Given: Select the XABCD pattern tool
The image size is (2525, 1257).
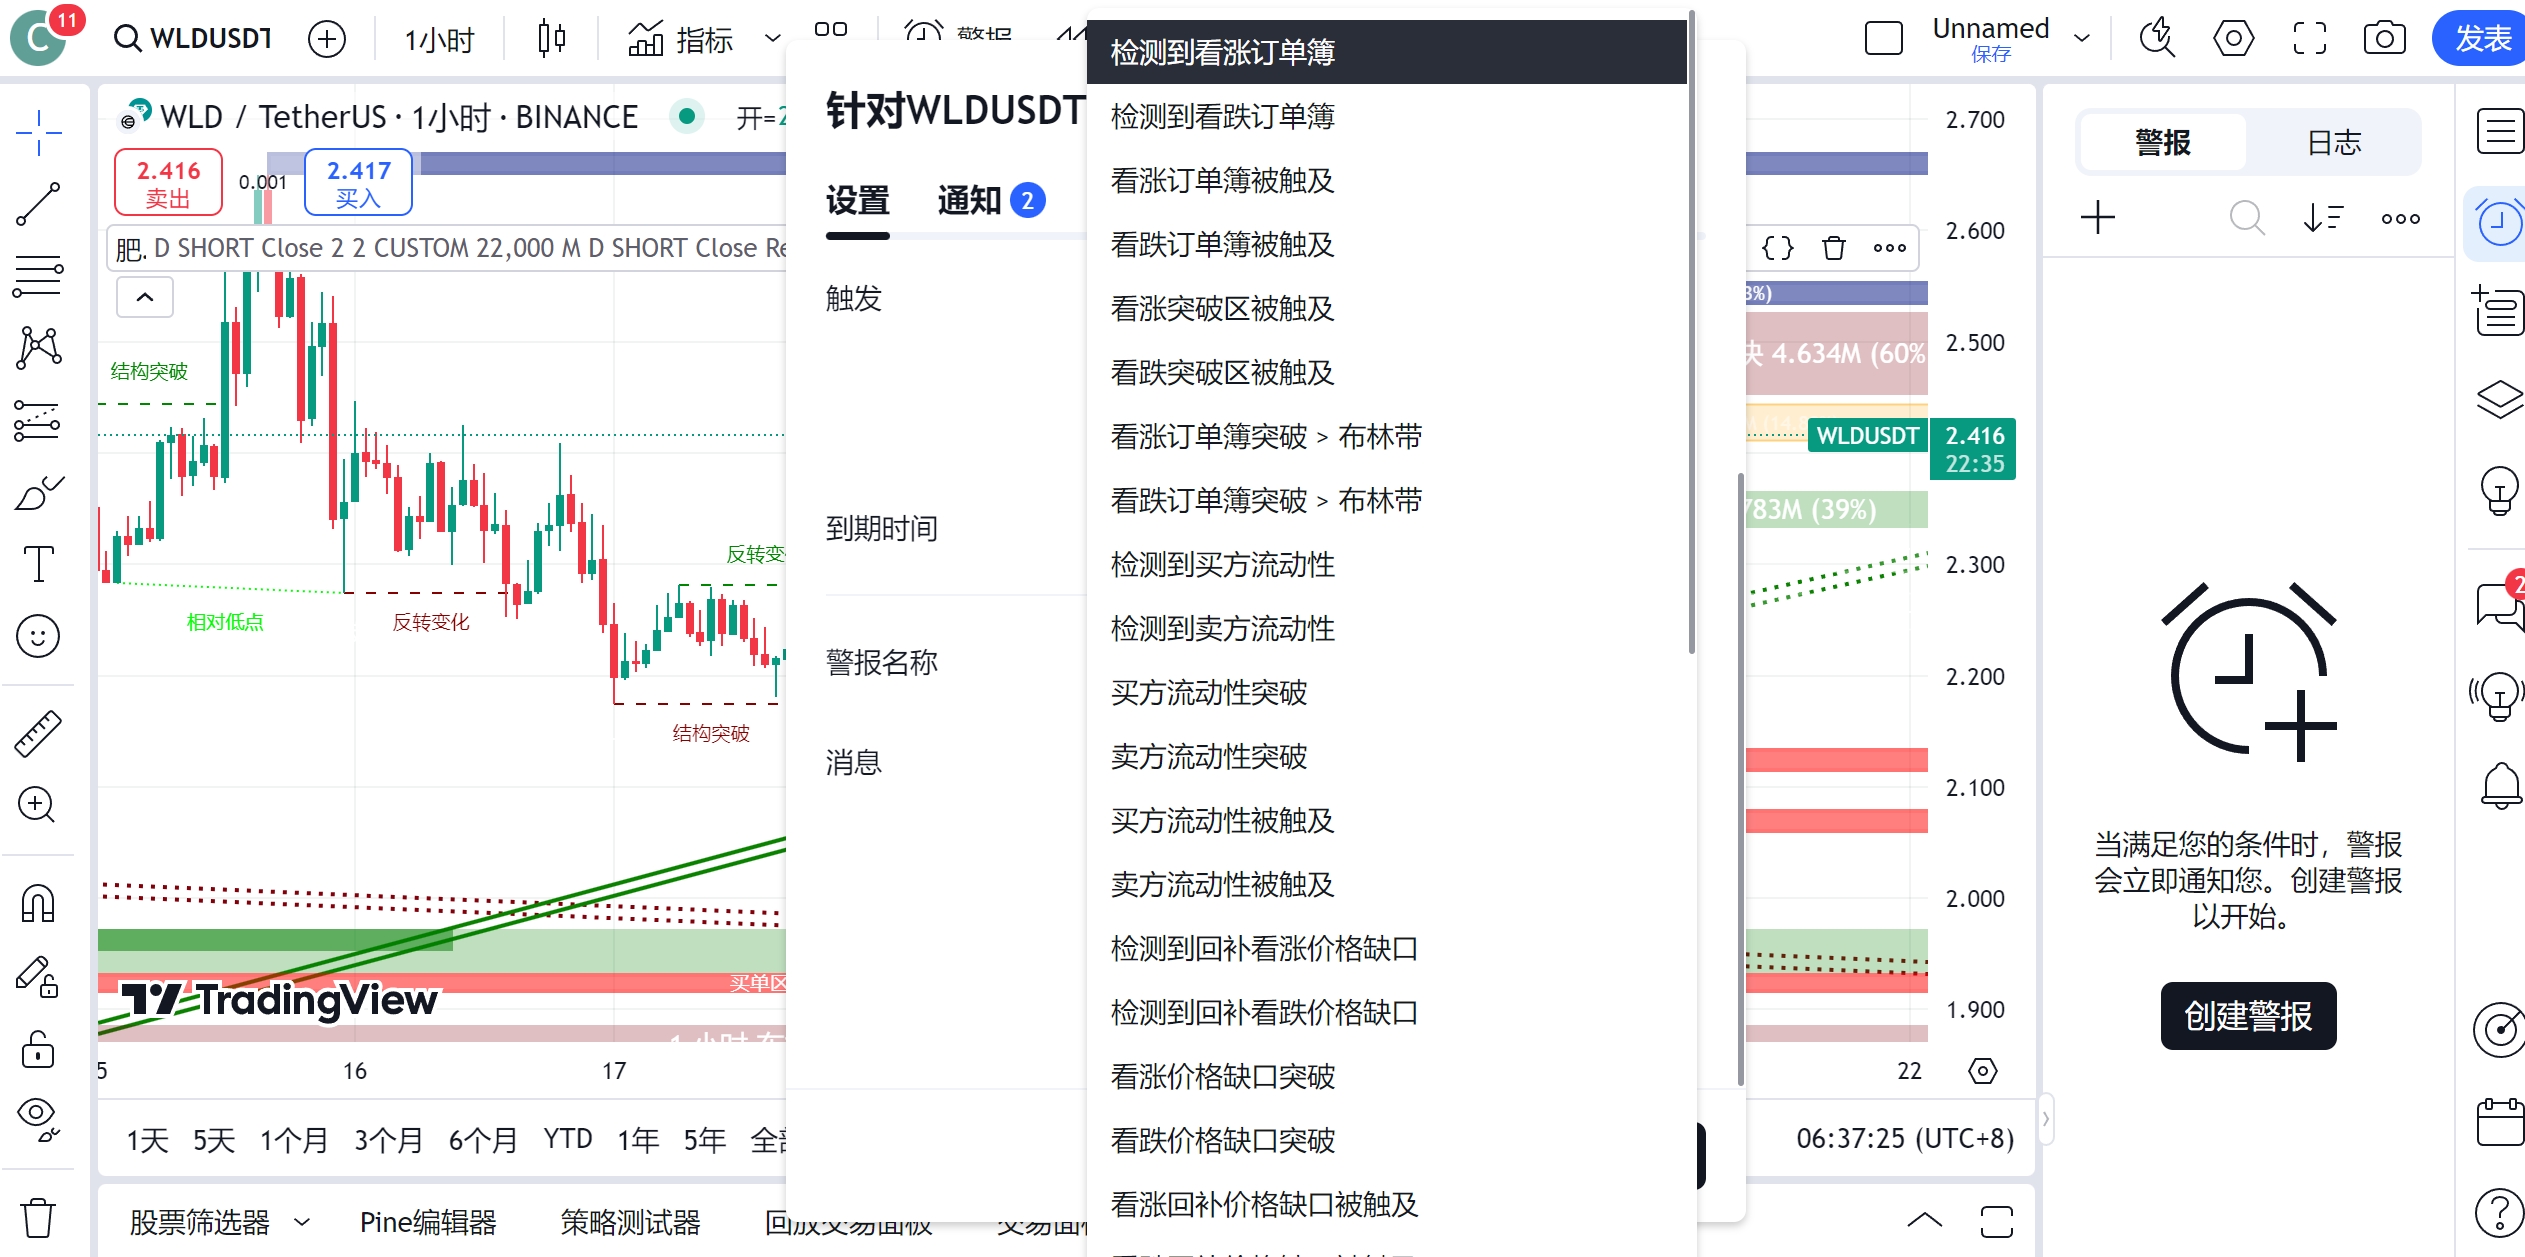Looking at the screenshot, I should click(39, 348).
